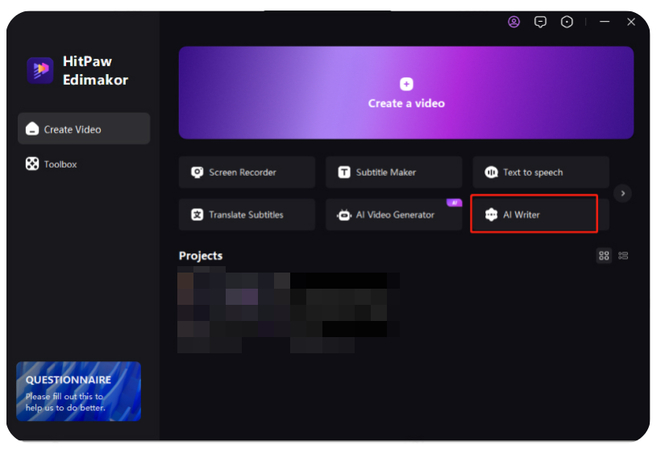Screen dimensions: 665x450
Task: Open Text to speech tool
Action: (541, 172)
